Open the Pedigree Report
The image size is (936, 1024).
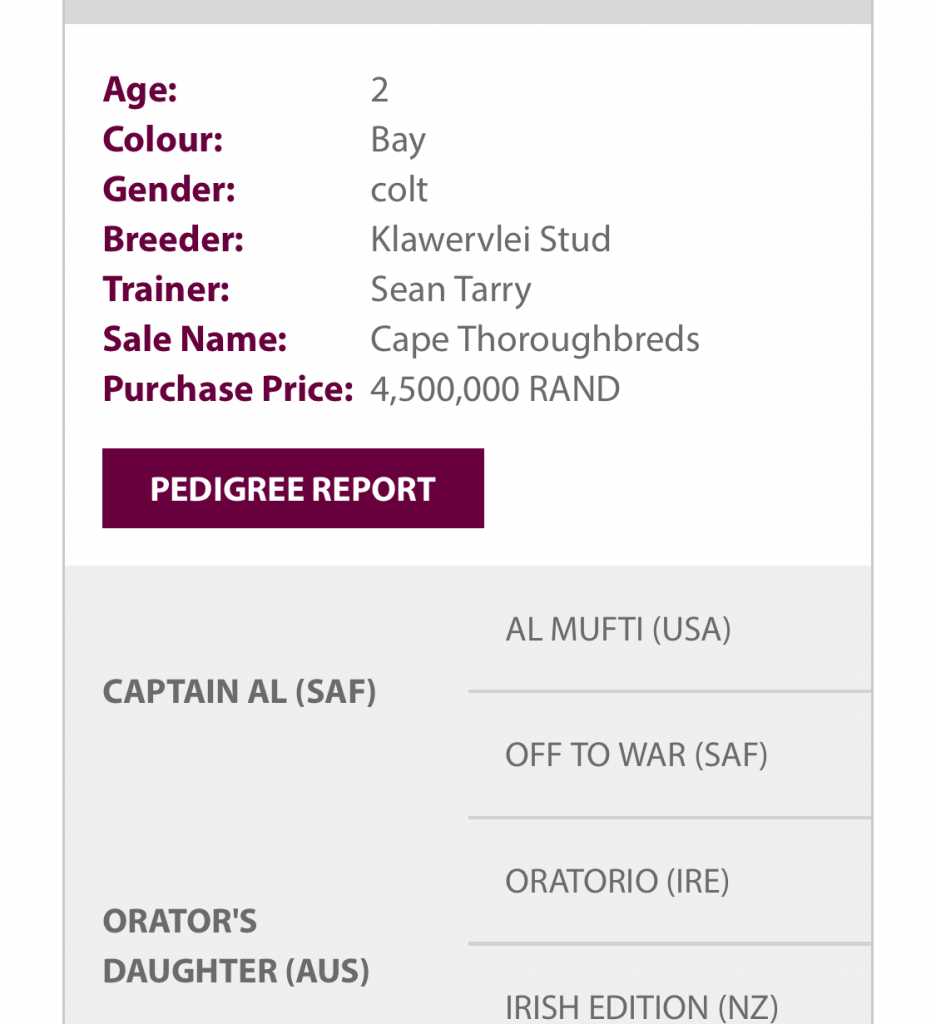pos(292,488)
